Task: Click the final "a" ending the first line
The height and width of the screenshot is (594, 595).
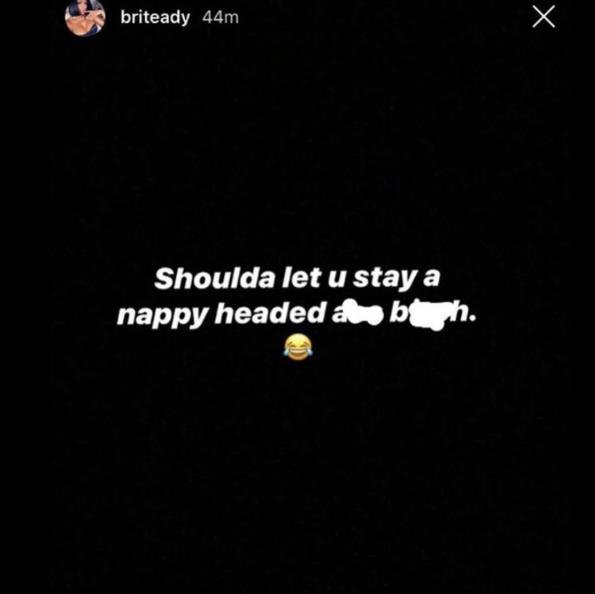Action: (431, 282)
